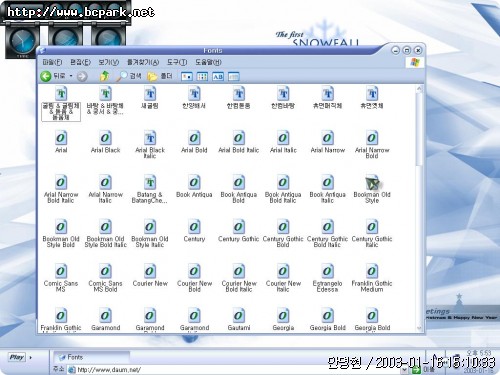Select the Garamond font icon
This screenshot has height=375, width=500.
tap(105, 316)
